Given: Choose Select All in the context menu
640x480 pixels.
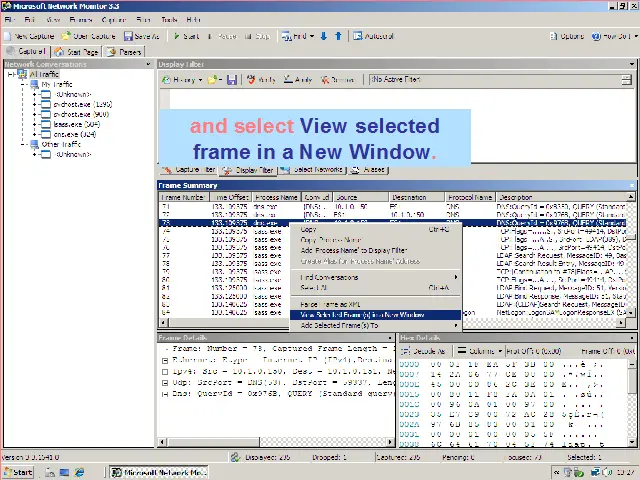Looking at the screenshot, I should pos(375,288).
